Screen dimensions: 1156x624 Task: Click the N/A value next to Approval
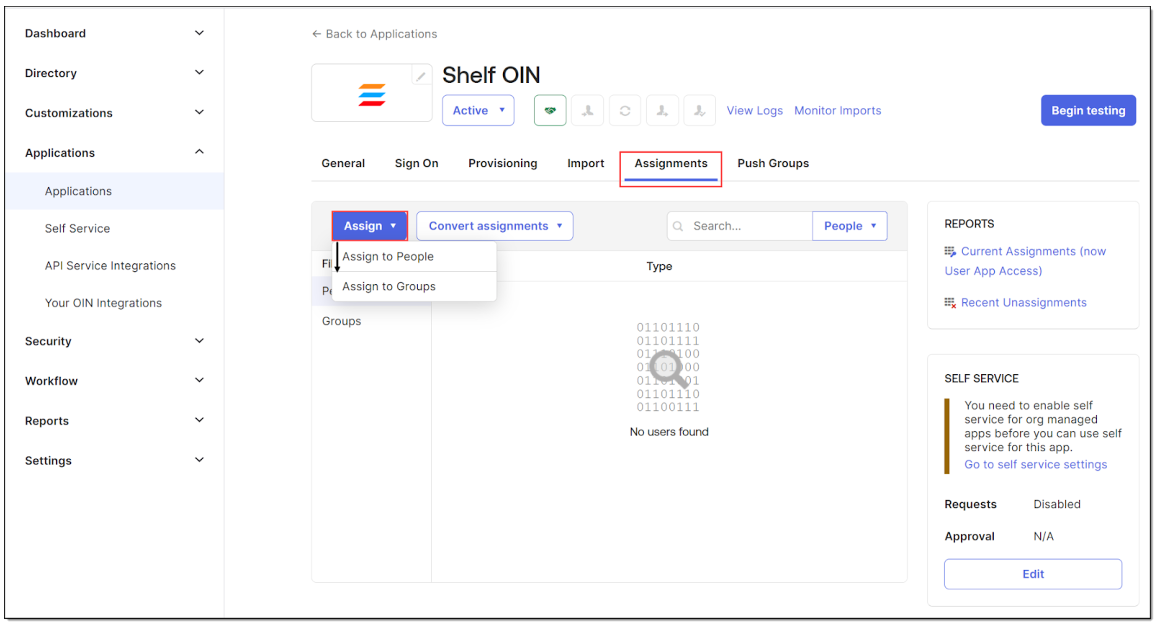(1043, 537)
